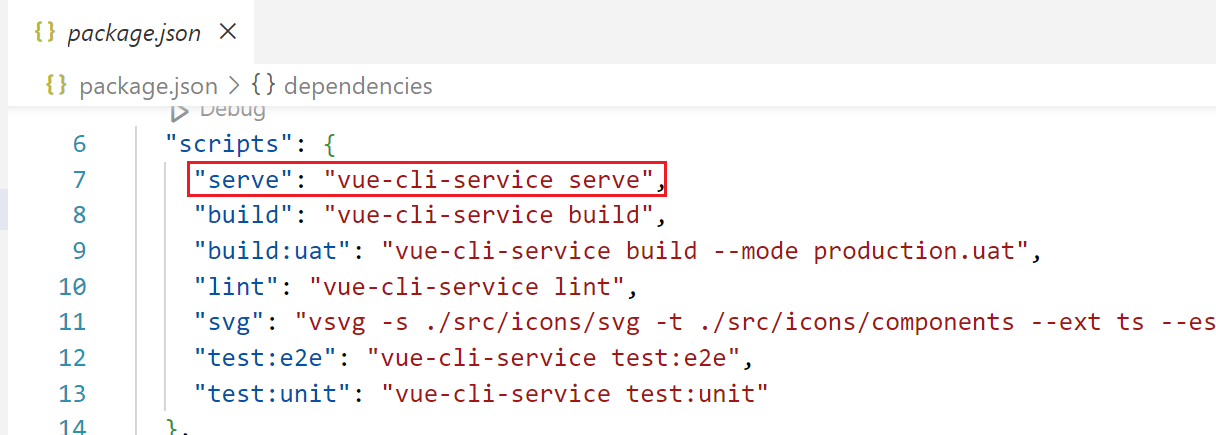Open the package.json breadcrumb item
This screenshot has width=1216, height=435.
[149, 86]
